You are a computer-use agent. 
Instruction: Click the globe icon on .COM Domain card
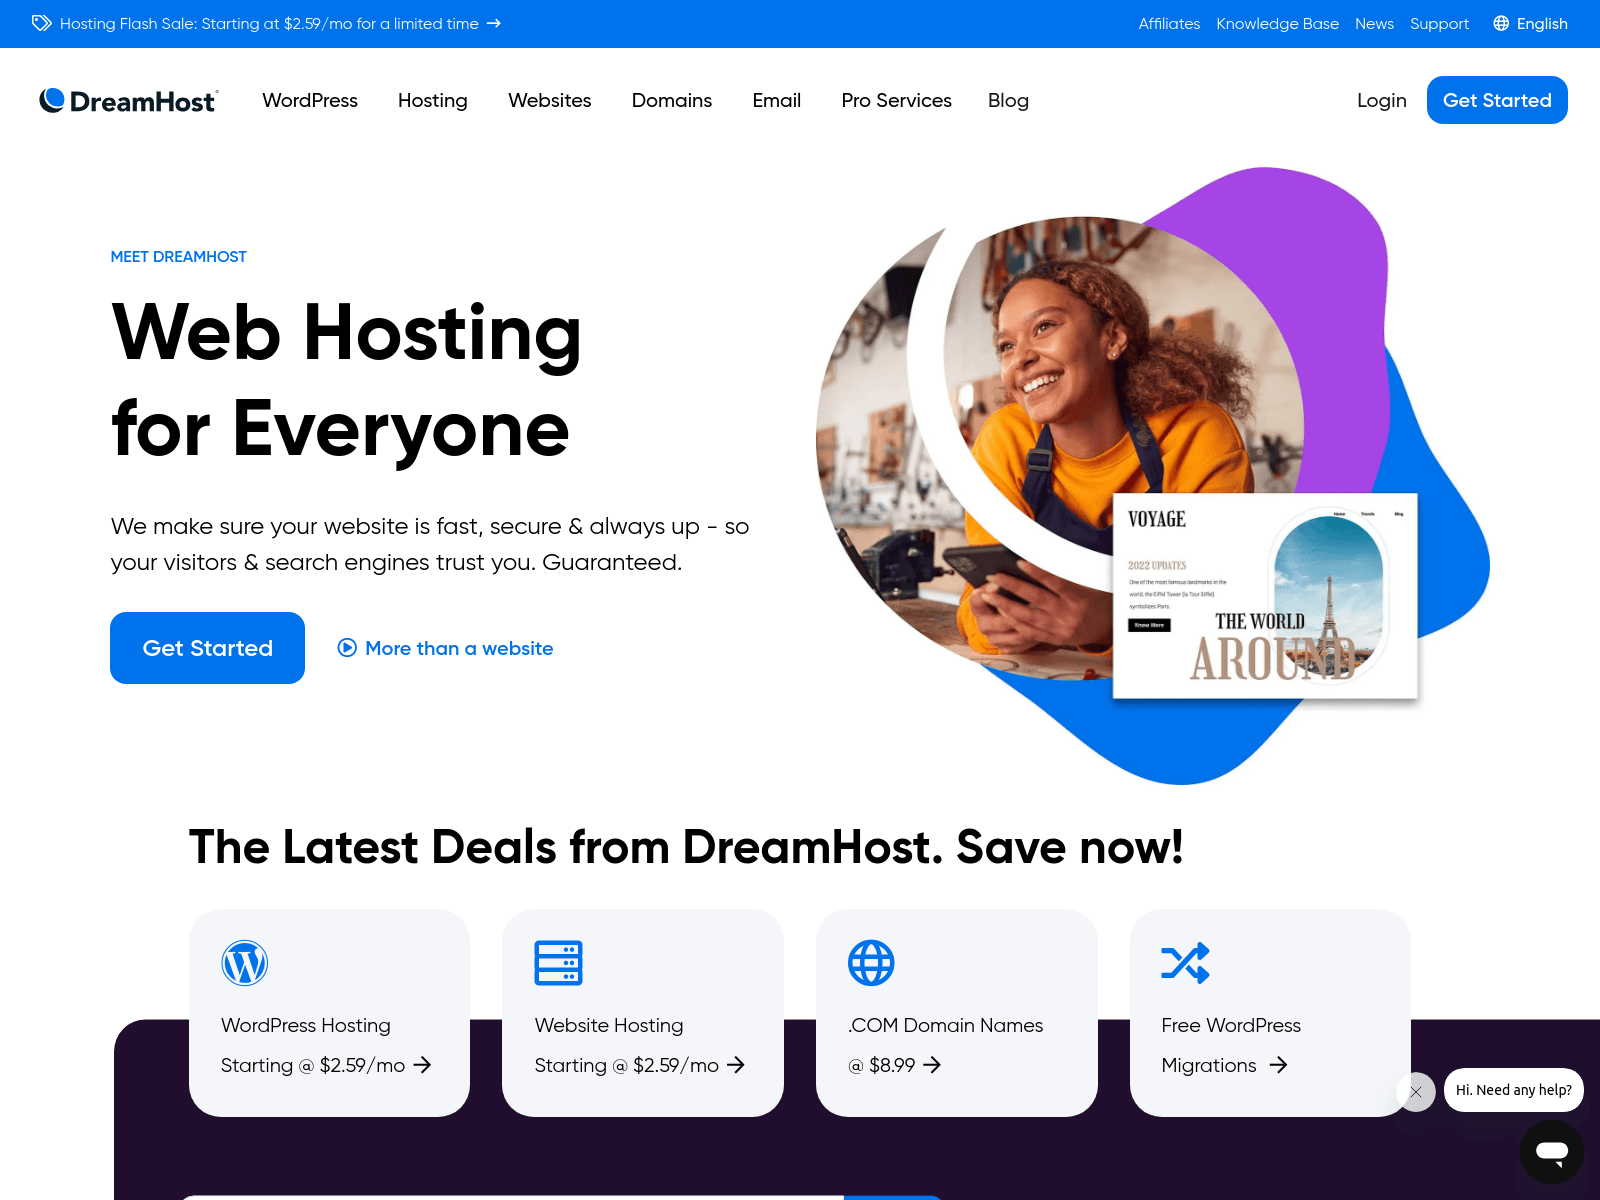point(871,963)
